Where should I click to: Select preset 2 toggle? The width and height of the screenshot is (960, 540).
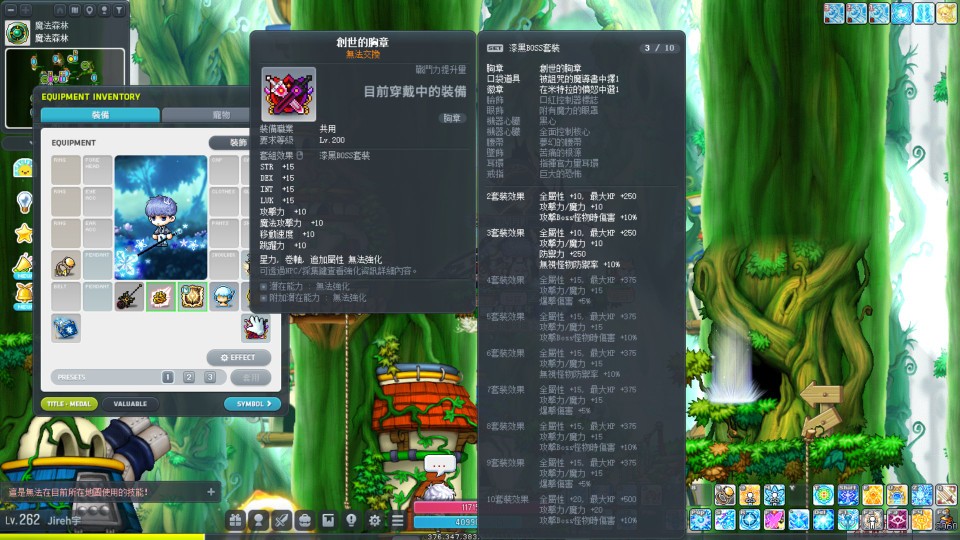click(189, 377)
